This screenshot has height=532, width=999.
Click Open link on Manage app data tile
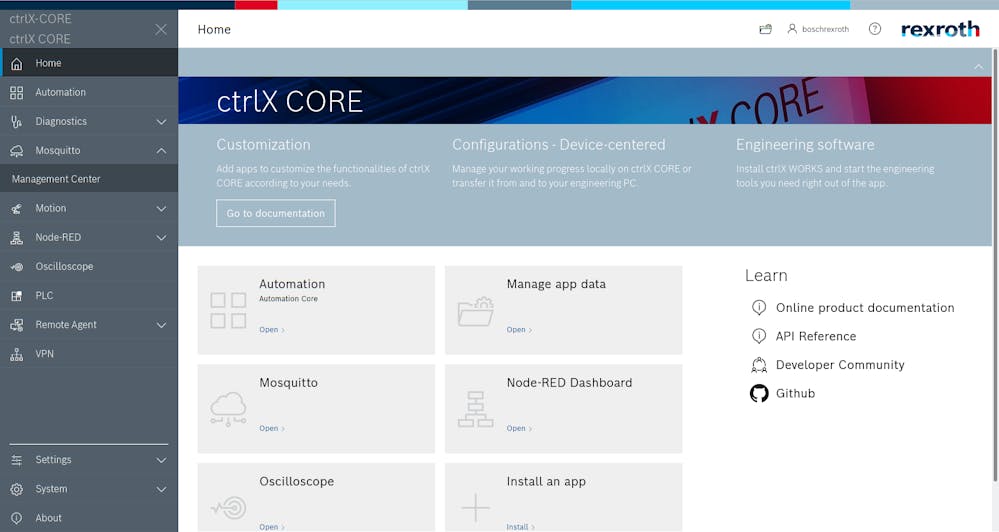519,329
